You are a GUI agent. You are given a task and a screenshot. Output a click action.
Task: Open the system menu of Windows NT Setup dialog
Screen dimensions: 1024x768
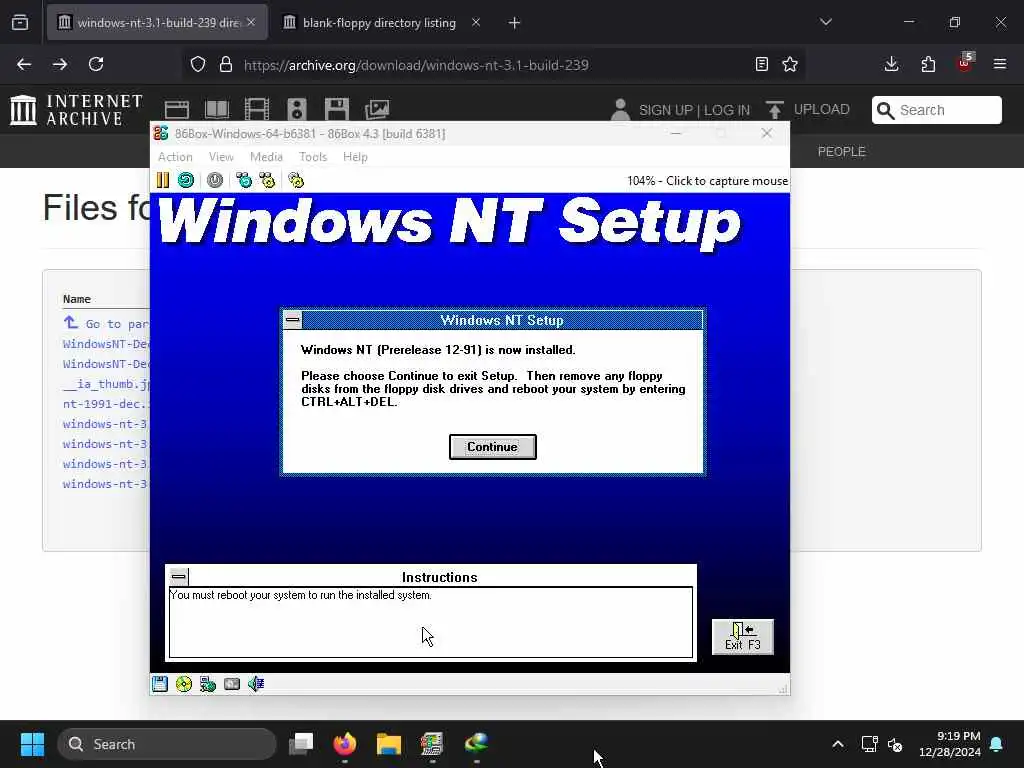[x=293, y=320]
